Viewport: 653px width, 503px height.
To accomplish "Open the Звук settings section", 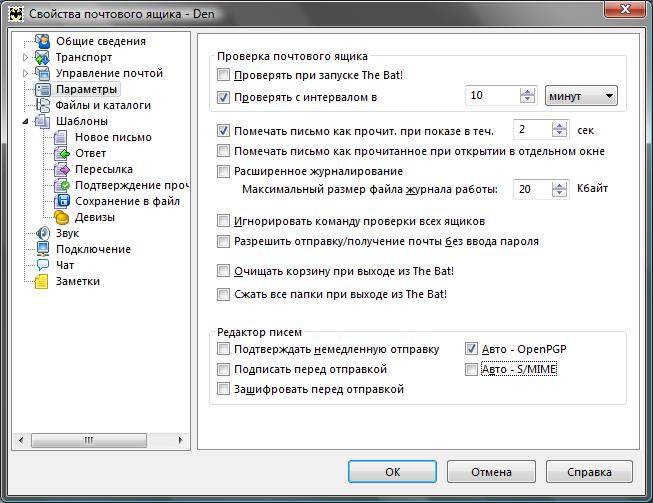I will pyautogui.click(x=67, y=233).
